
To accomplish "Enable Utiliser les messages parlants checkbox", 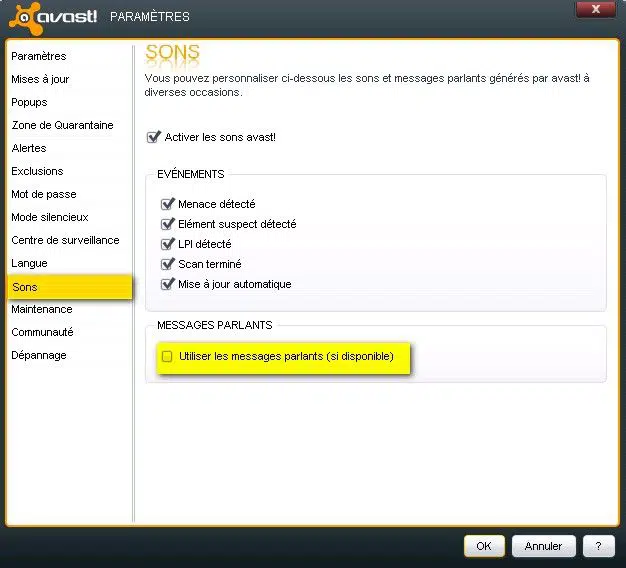I will 167,356.
